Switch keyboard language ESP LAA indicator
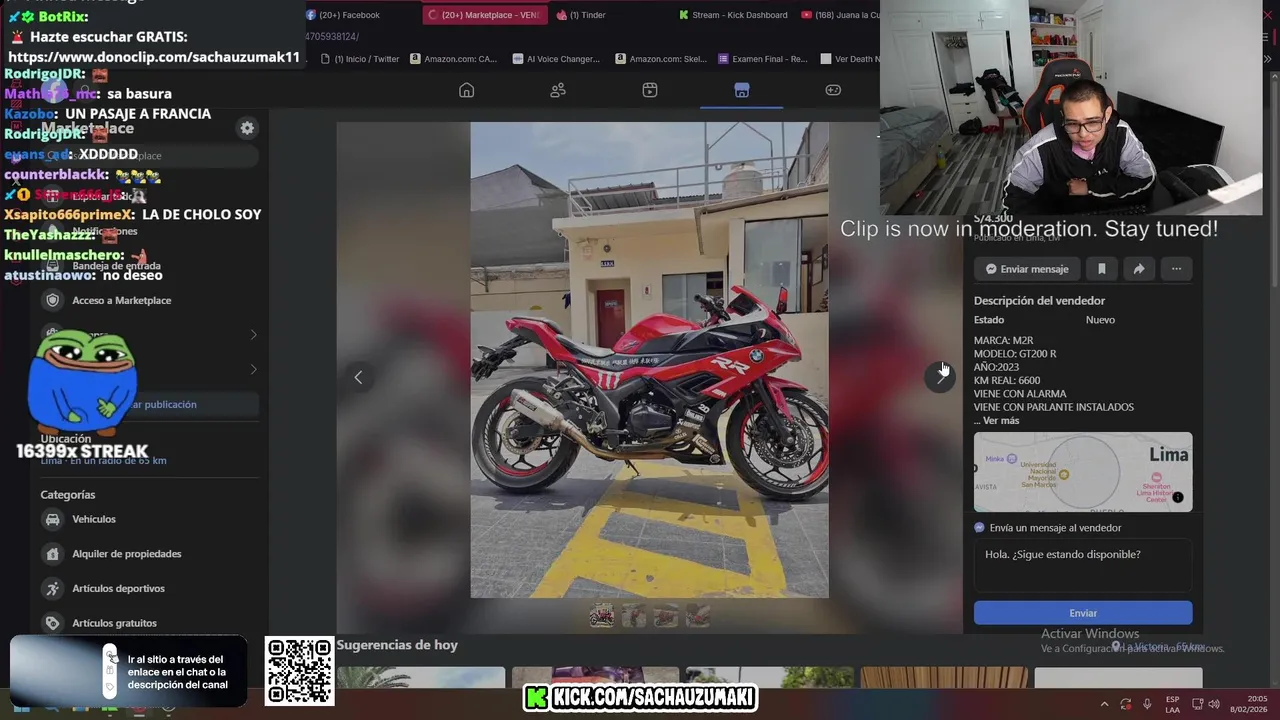Screen dimensions: 1280x720 point(1172,704)
